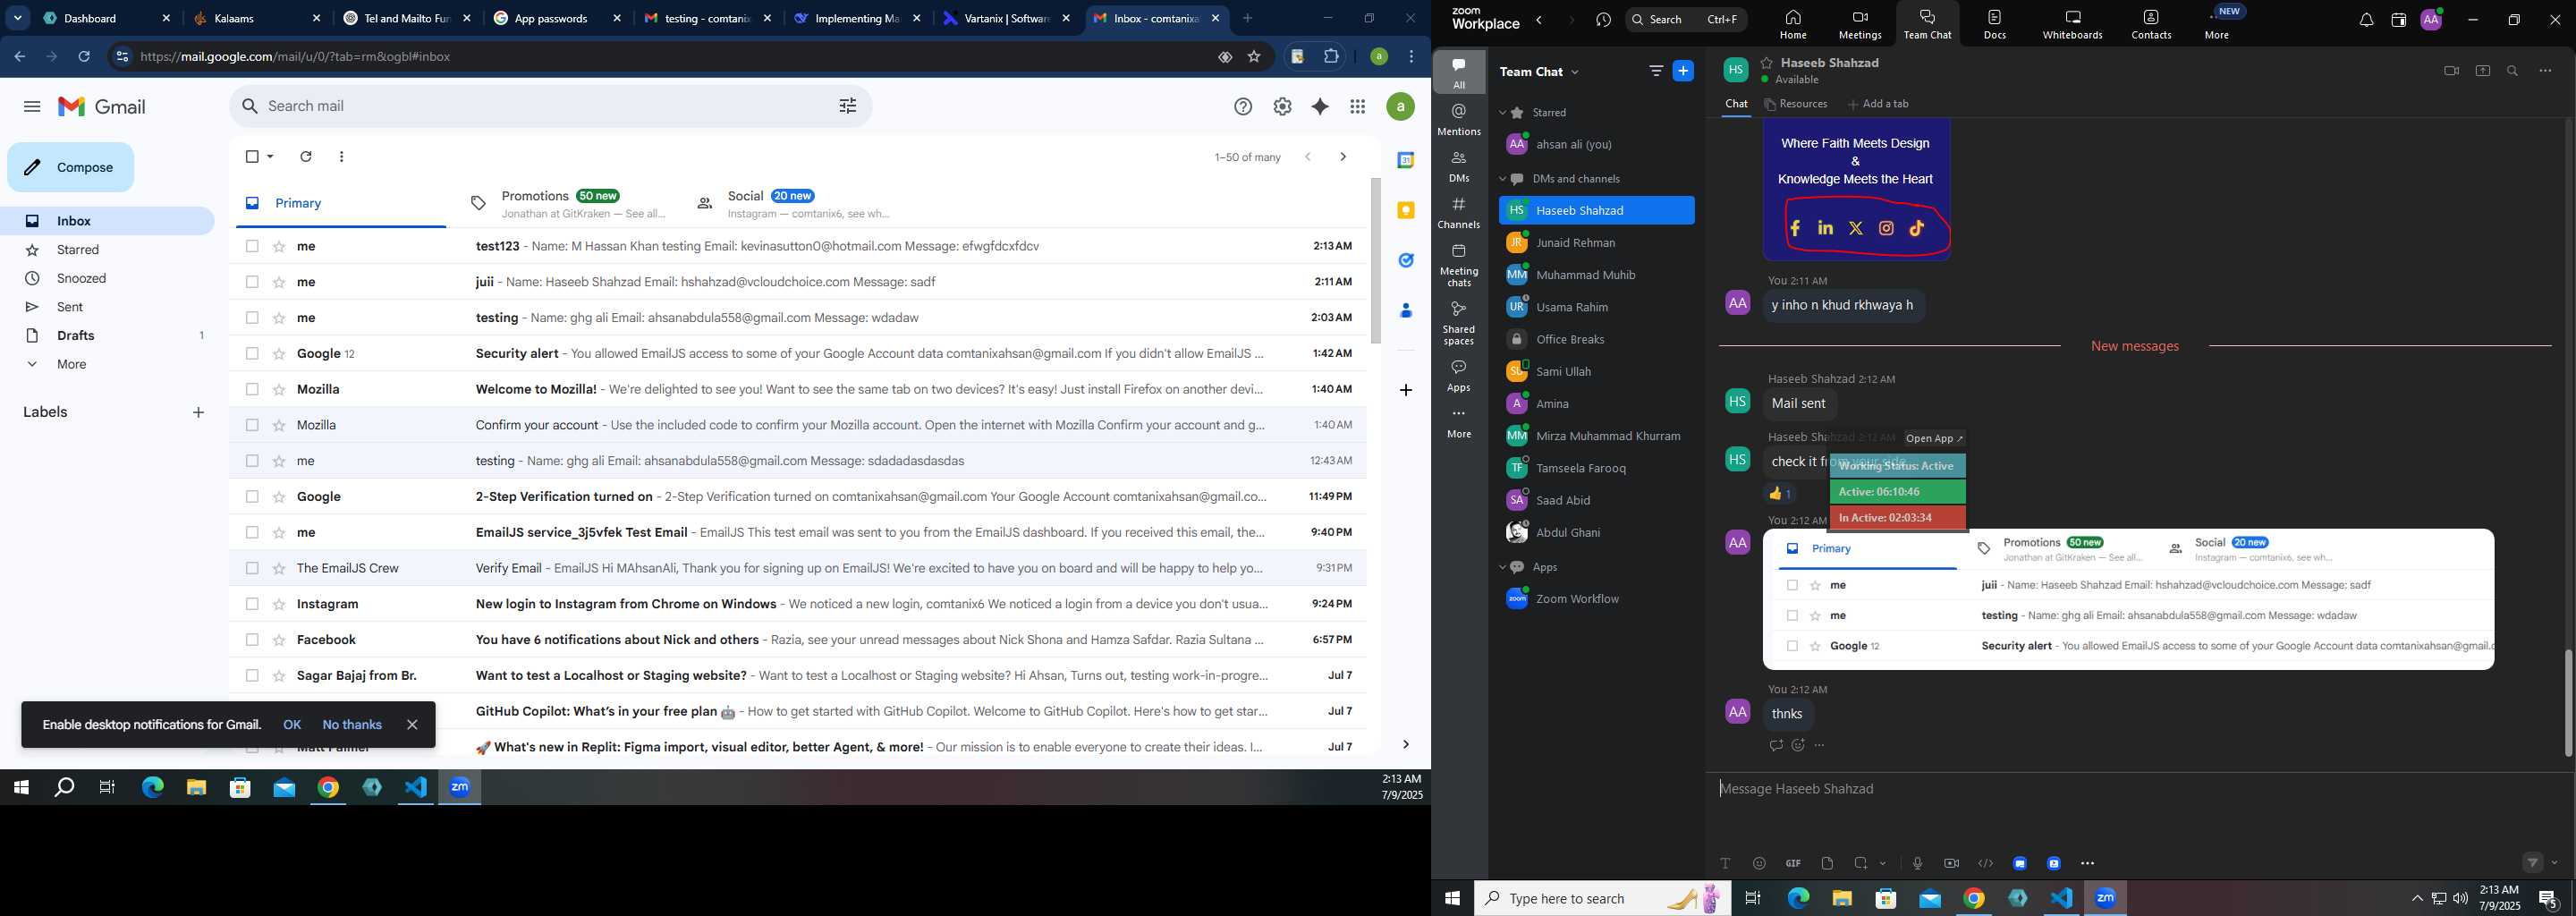Switch to Kalaams browser tab

click(258, 18)
